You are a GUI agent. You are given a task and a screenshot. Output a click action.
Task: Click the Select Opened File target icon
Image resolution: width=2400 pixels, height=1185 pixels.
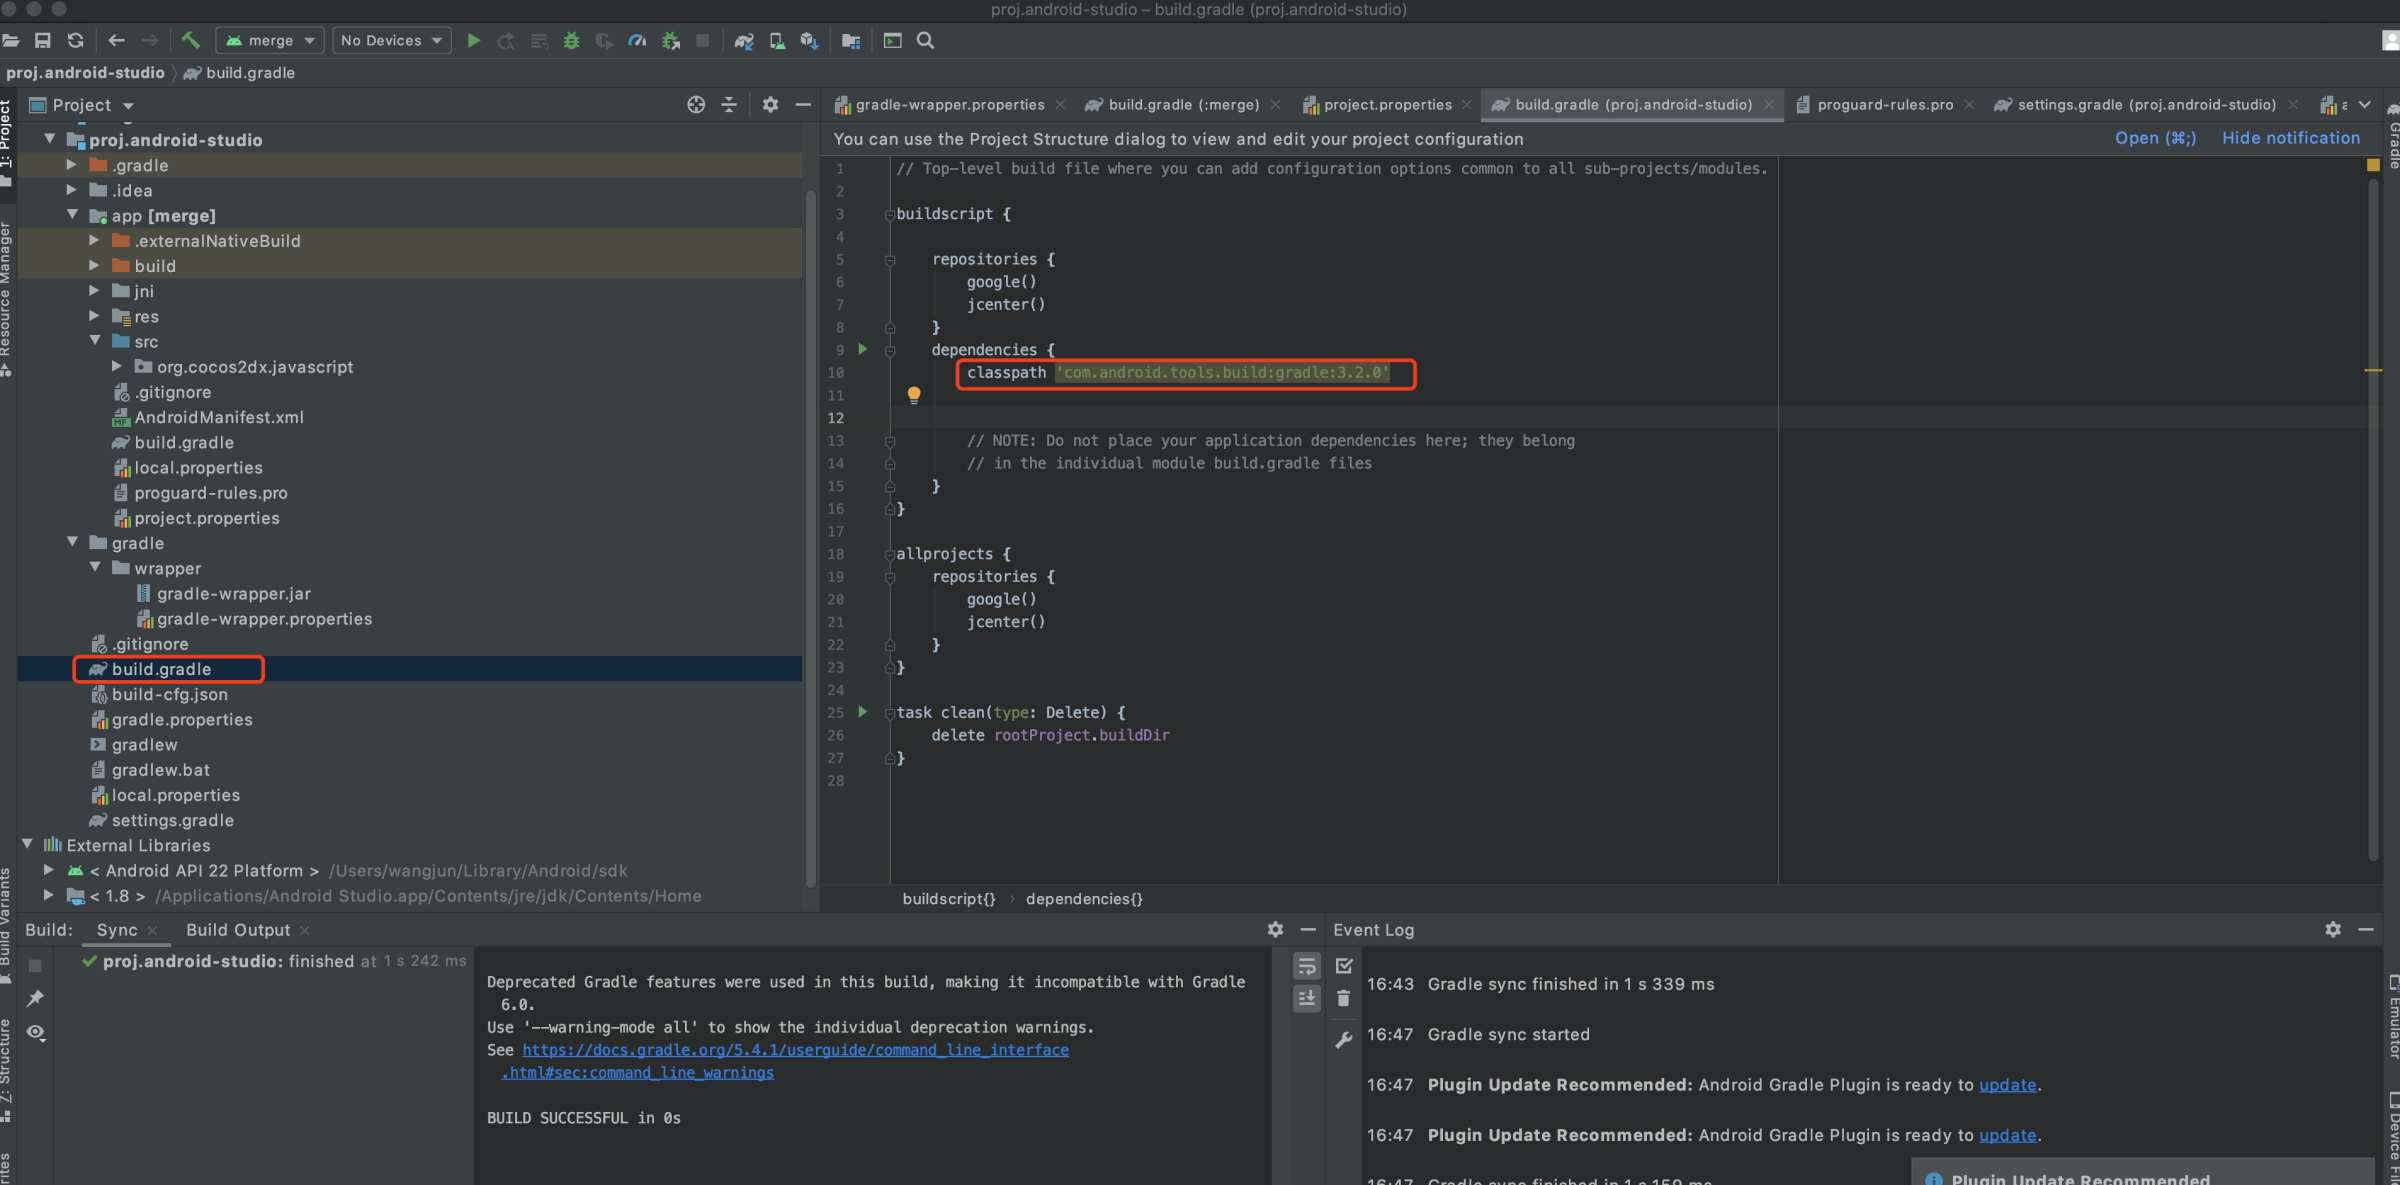[696, 105]
